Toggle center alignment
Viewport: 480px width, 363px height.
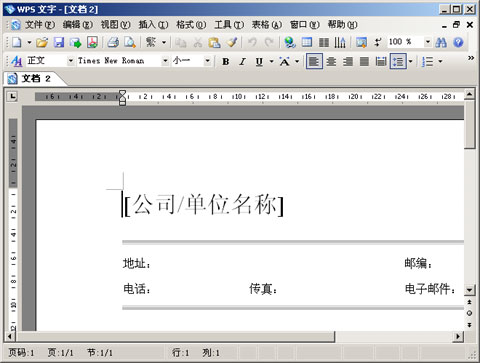331,61
